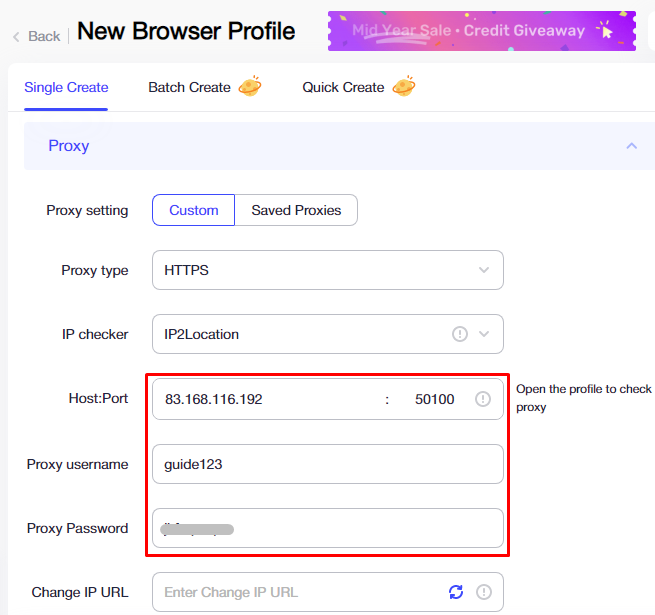The image size is (655, 615).
Task: Click the info icon in Change IP URL field
Action: click(x=484, y=592)
